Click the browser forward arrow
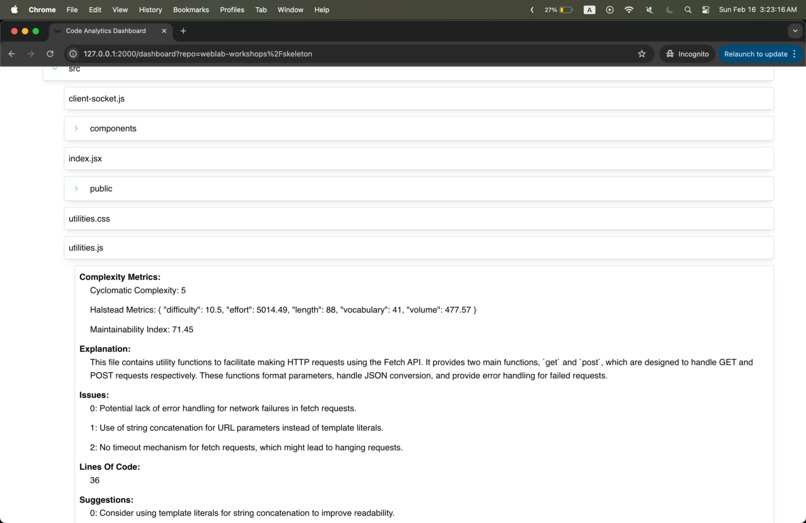 point(31,54)
